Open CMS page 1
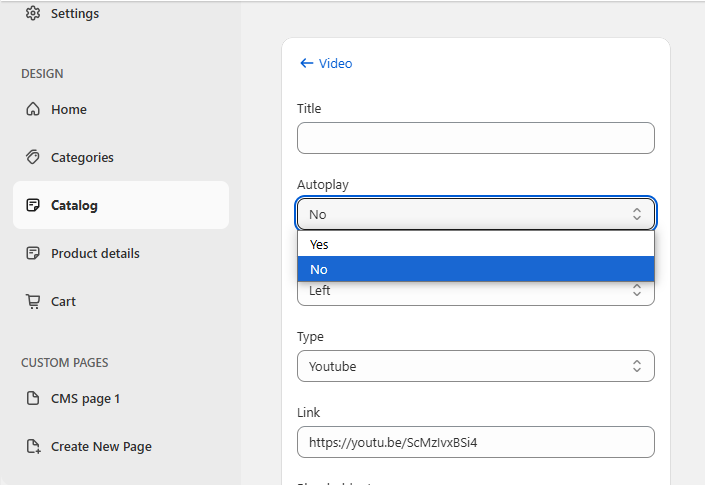 [121, 398]
